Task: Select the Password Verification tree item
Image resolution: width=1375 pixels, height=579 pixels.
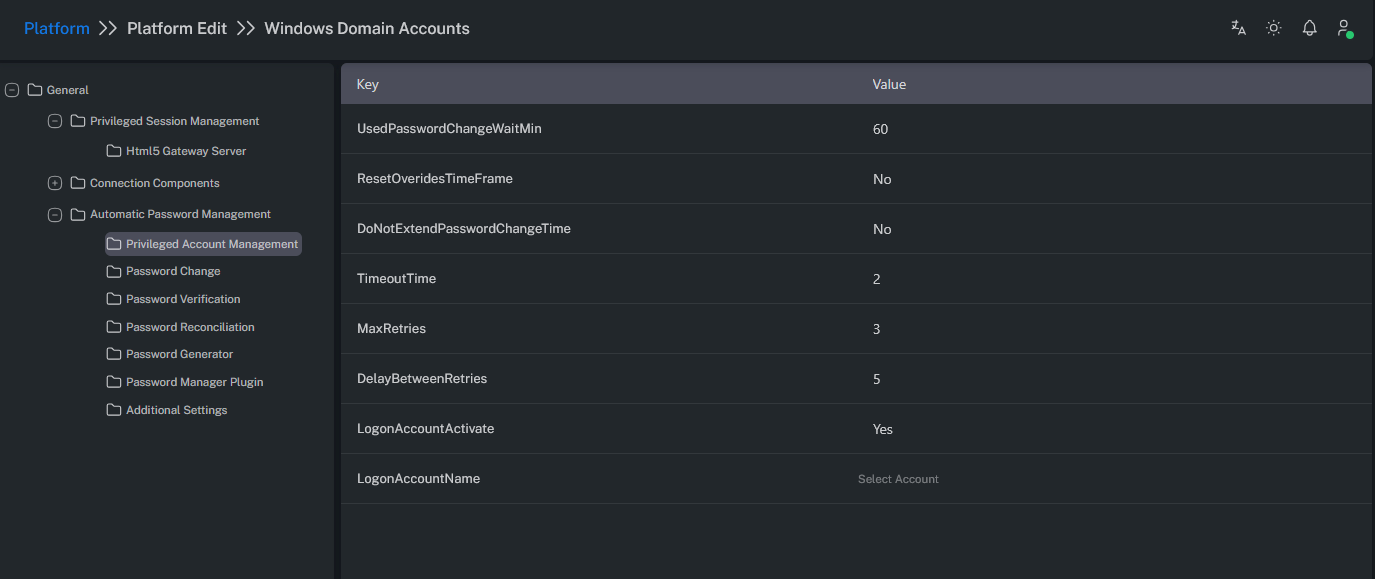Action: (x=183, y=299)
